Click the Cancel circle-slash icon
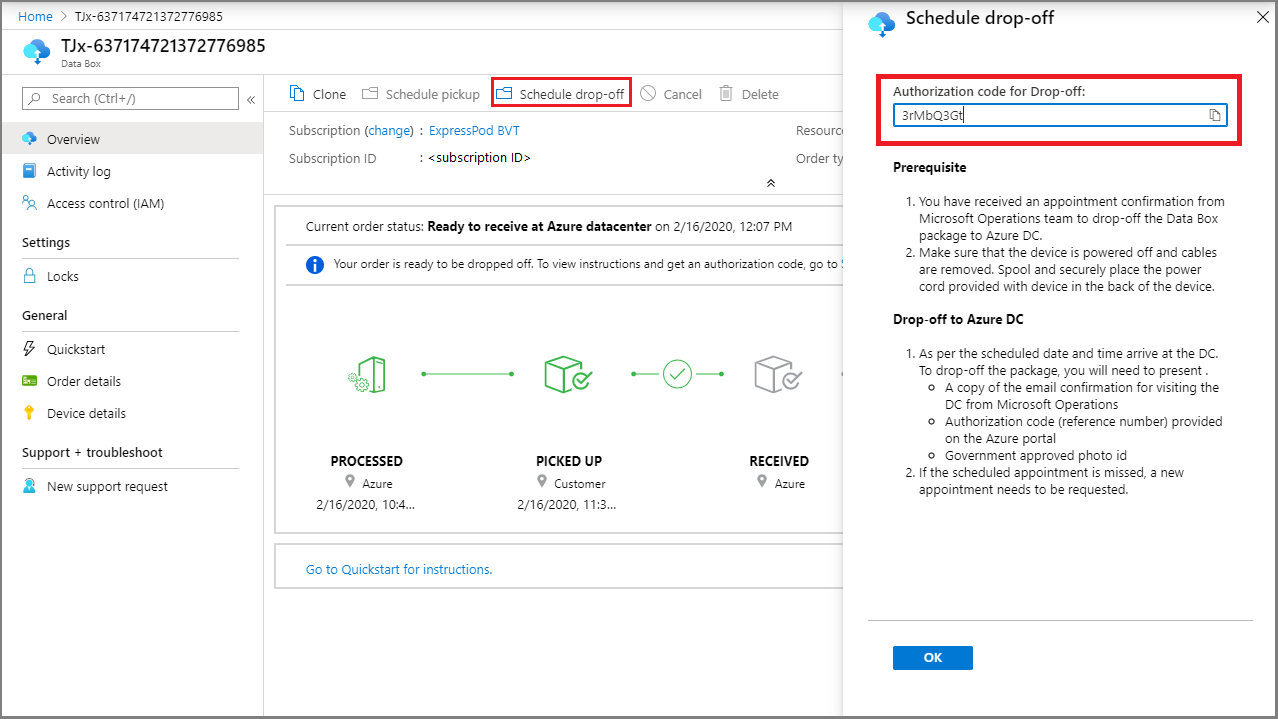 point(648,93)
